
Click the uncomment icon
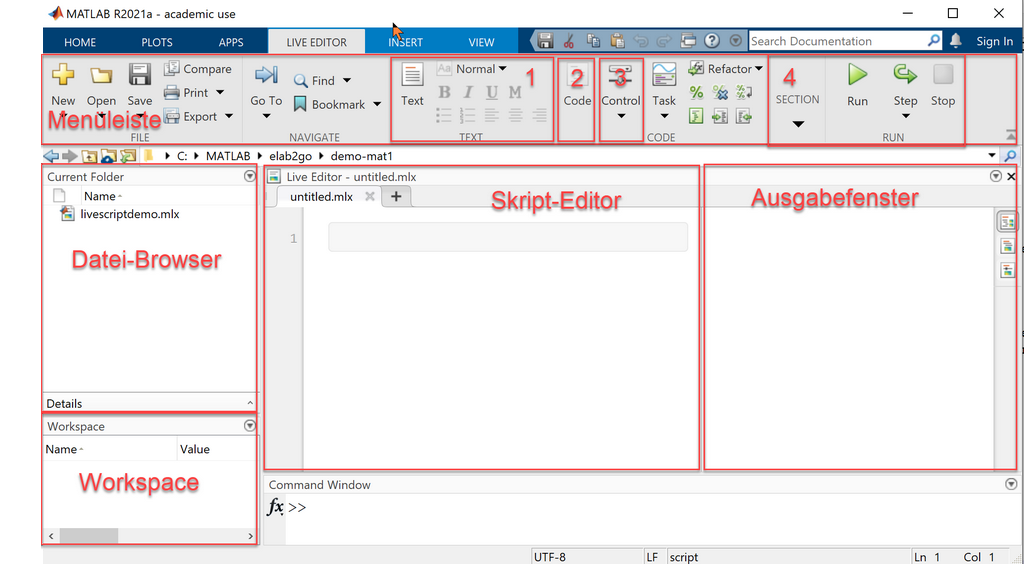point(720,93)
